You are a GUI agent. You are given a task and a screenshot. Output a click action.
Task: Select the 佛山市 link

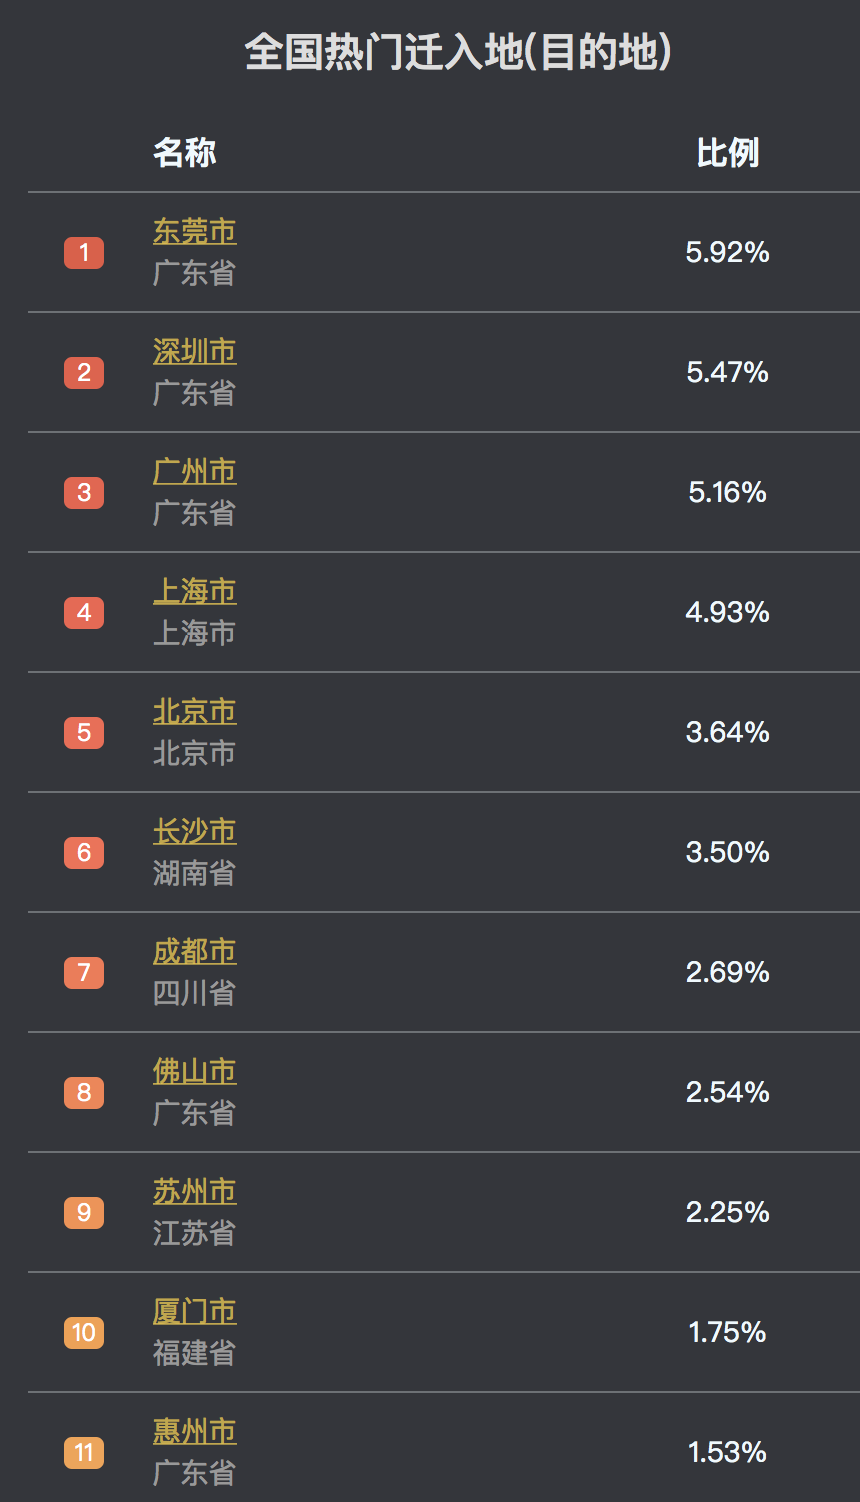(194, 1071)
